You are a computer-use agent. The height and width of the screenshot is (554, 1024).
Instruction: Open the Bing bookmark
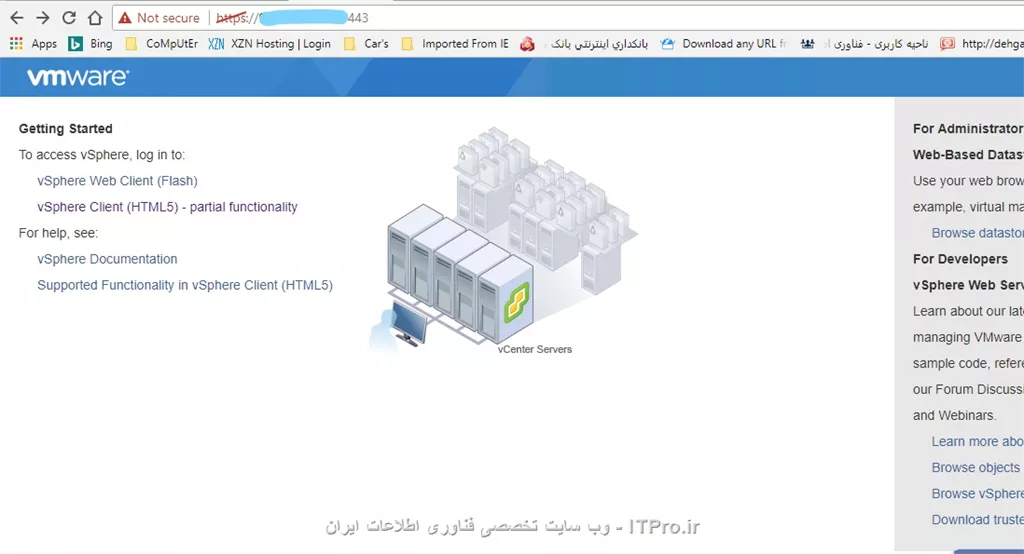[91, 44]
